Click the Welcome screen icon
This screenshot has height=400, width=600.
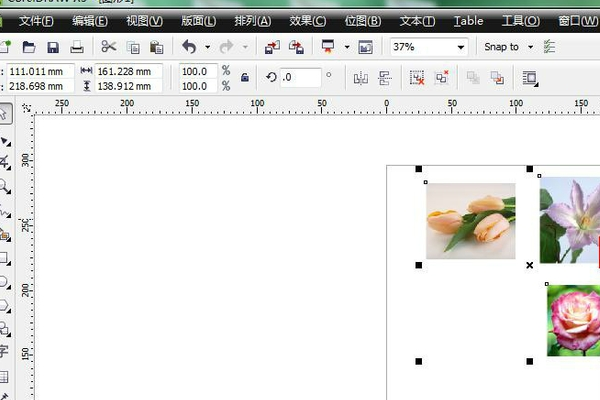[x=365, y=47]
